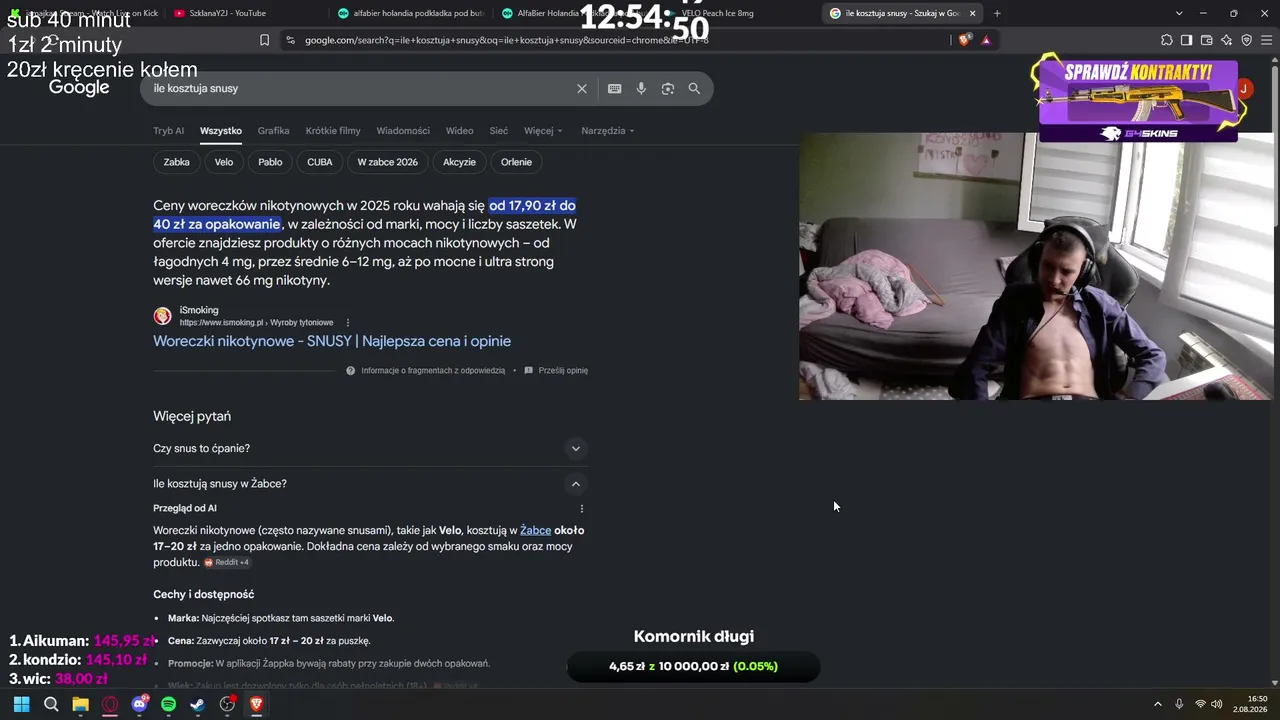The image size is (1280, 720).
Task: Switch to 'Tryb AI' search mode
Action: tap(168, 131)
